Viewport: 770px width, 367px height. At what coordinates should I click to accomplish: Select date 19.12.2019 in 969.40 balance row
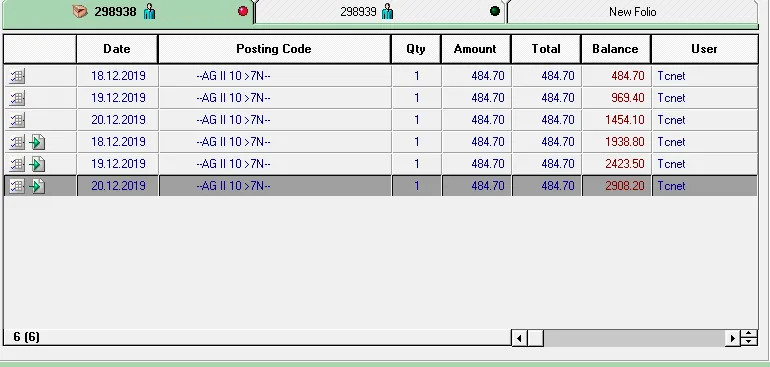point(118,98)
